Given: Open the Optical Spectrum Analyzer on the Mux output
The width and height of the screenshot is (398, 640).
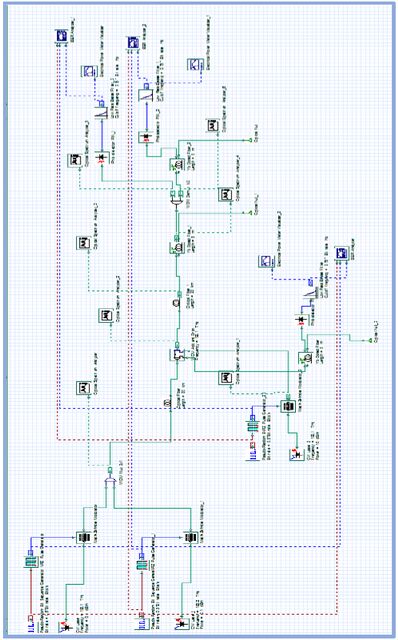Looking at the screenshot, I should (83, 388).
